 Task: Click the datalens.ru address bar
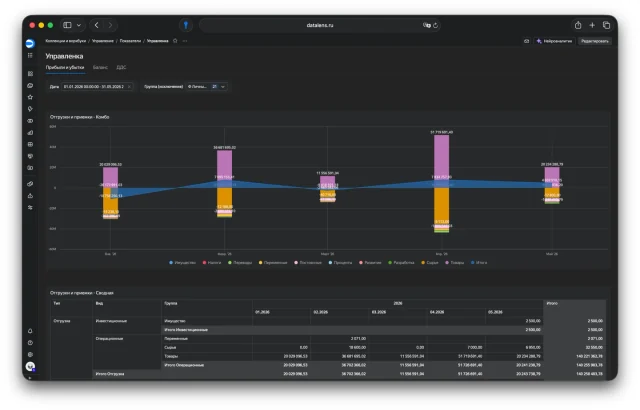320,25
